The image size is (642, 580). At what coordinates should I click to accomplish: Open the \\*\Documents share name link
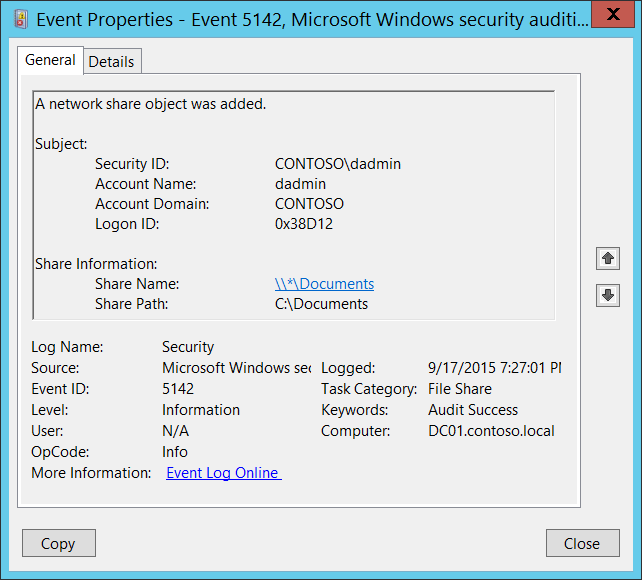(x=324, y=284)
